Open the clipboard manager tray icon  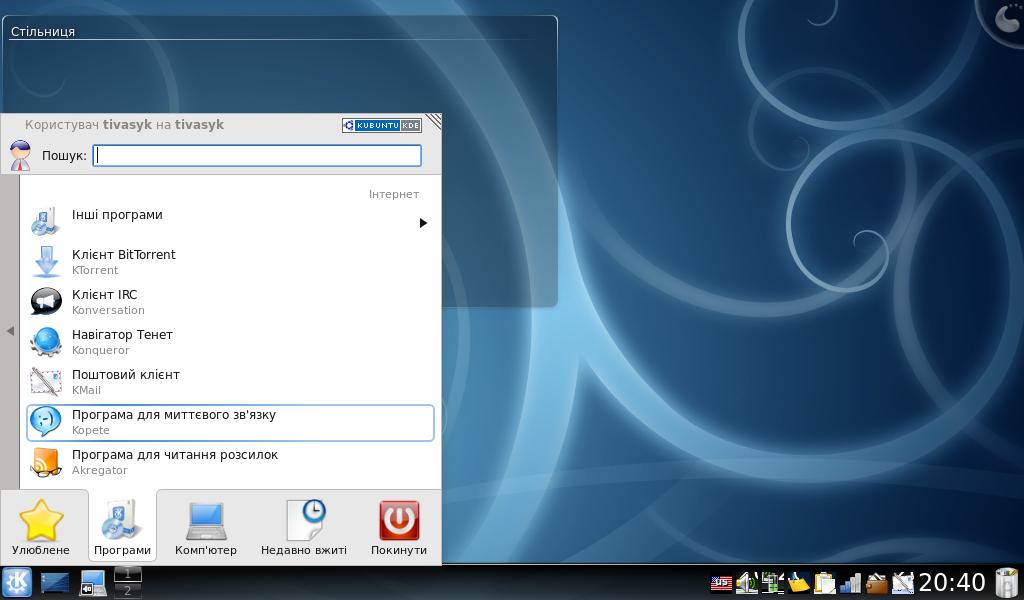tap(825, 582)
